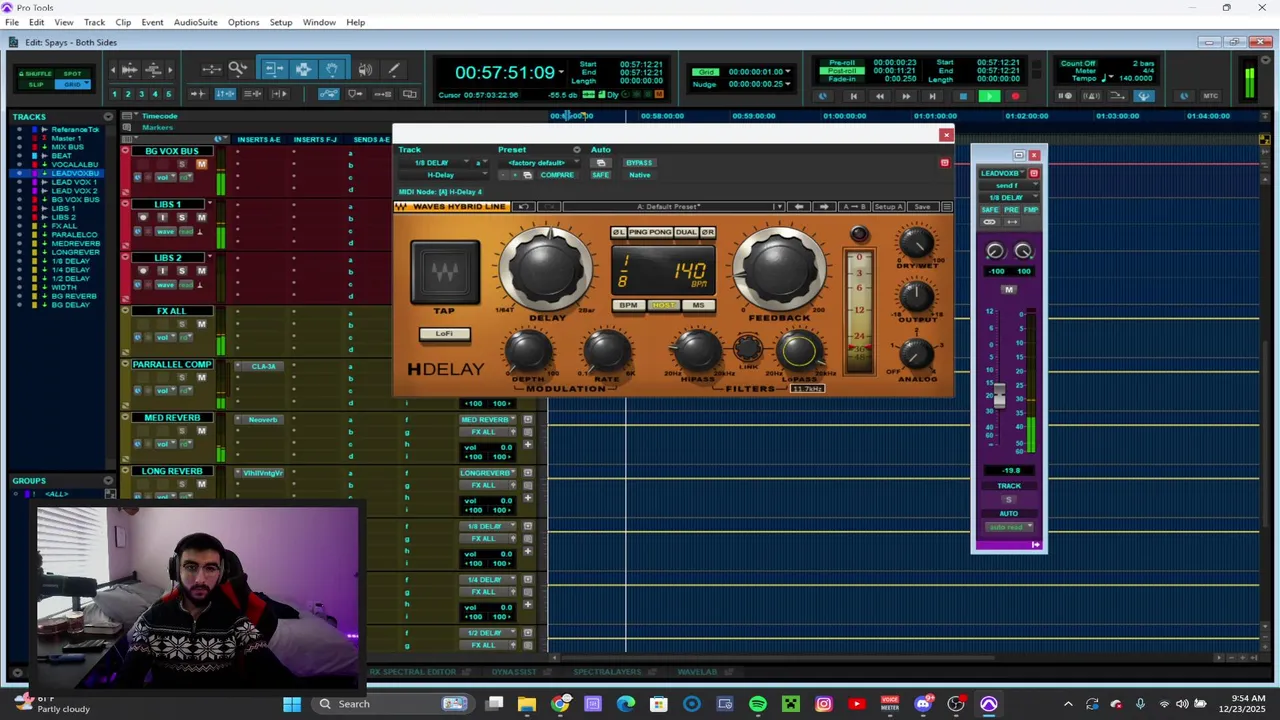The image size is (1280, 720).
Task: Click the Setup A button
Action: [888, 207]
